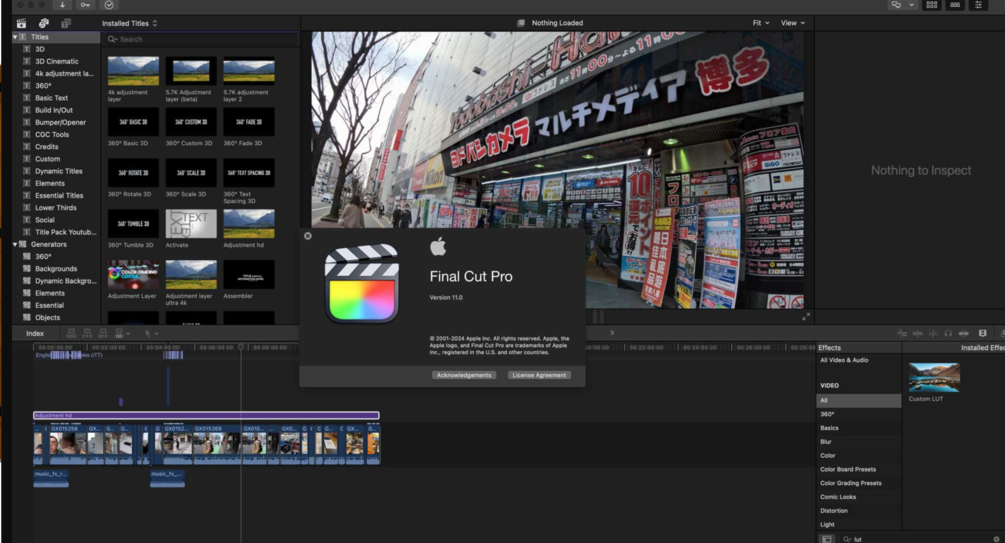Toggle the audio skimming icon
1005x543 pixels.
933,333
